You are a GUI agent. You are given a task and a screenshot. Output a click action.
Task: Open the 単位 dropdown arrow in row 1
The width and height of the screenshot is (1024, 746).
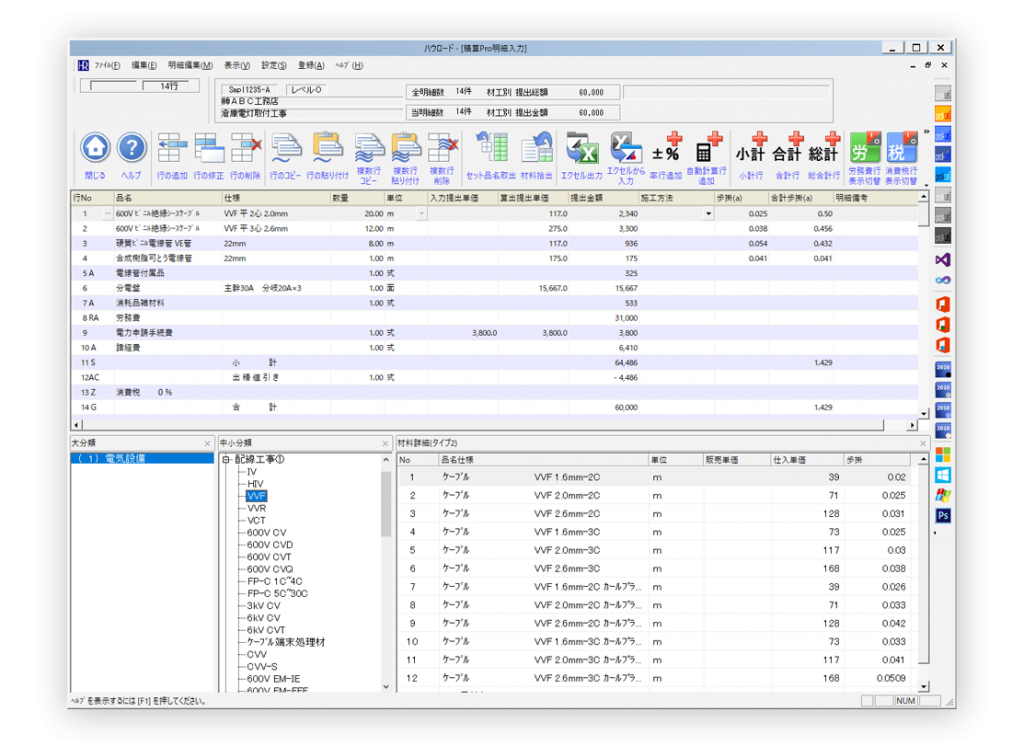(421, 214)
